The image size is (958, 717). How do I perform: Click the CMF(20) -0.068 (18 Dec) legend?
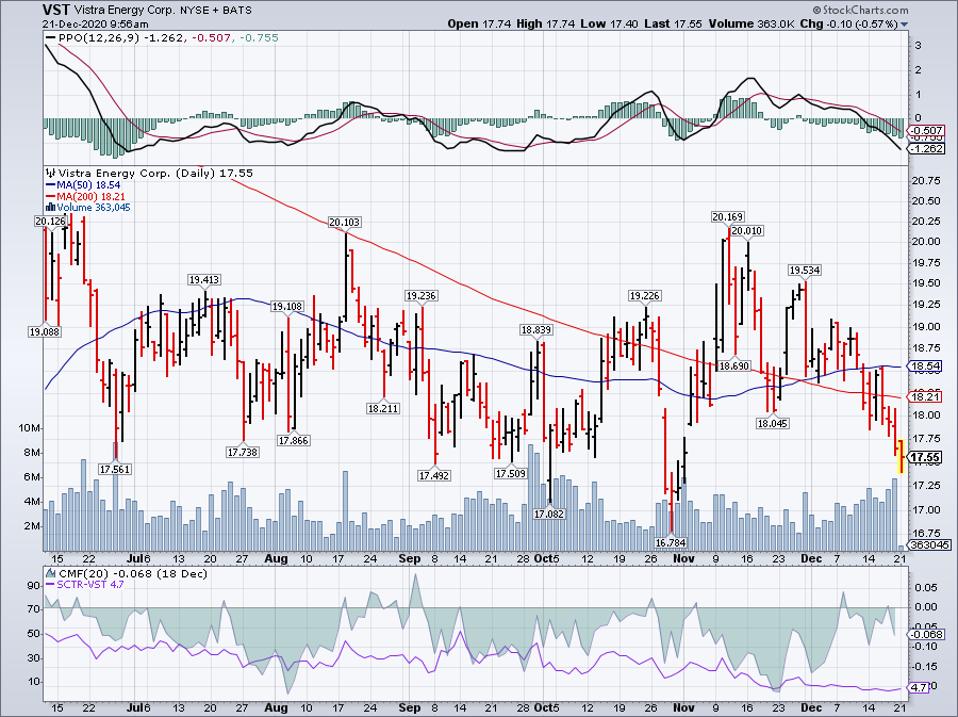tap(131, 574)
